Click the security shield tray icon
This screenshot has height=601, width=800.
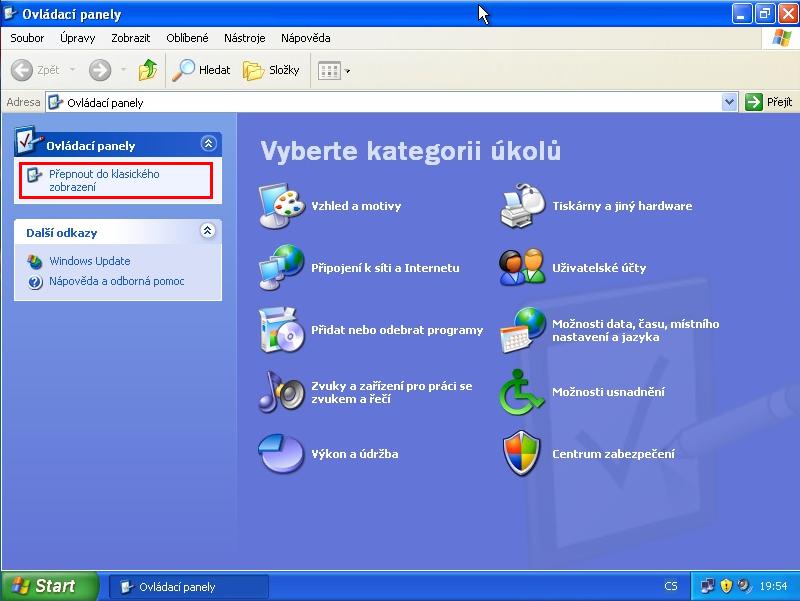click(726, 586)
